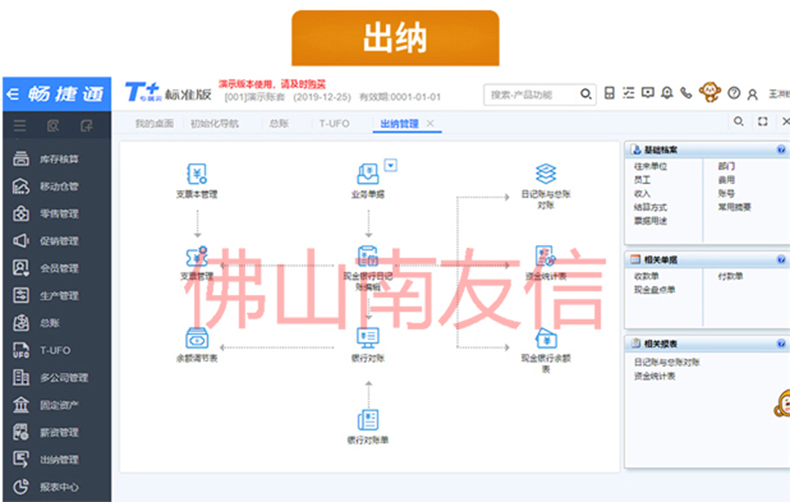The height and width of the screenshot is (502, 790).
Task: Open 银行对账 flow icon
Action: pyautogui.click(x=368, y=338)
